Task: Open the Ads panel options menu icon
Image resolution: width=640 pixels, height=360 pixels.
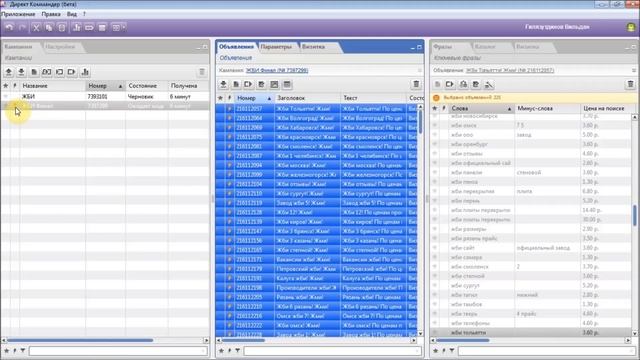Action: [419, 70]
